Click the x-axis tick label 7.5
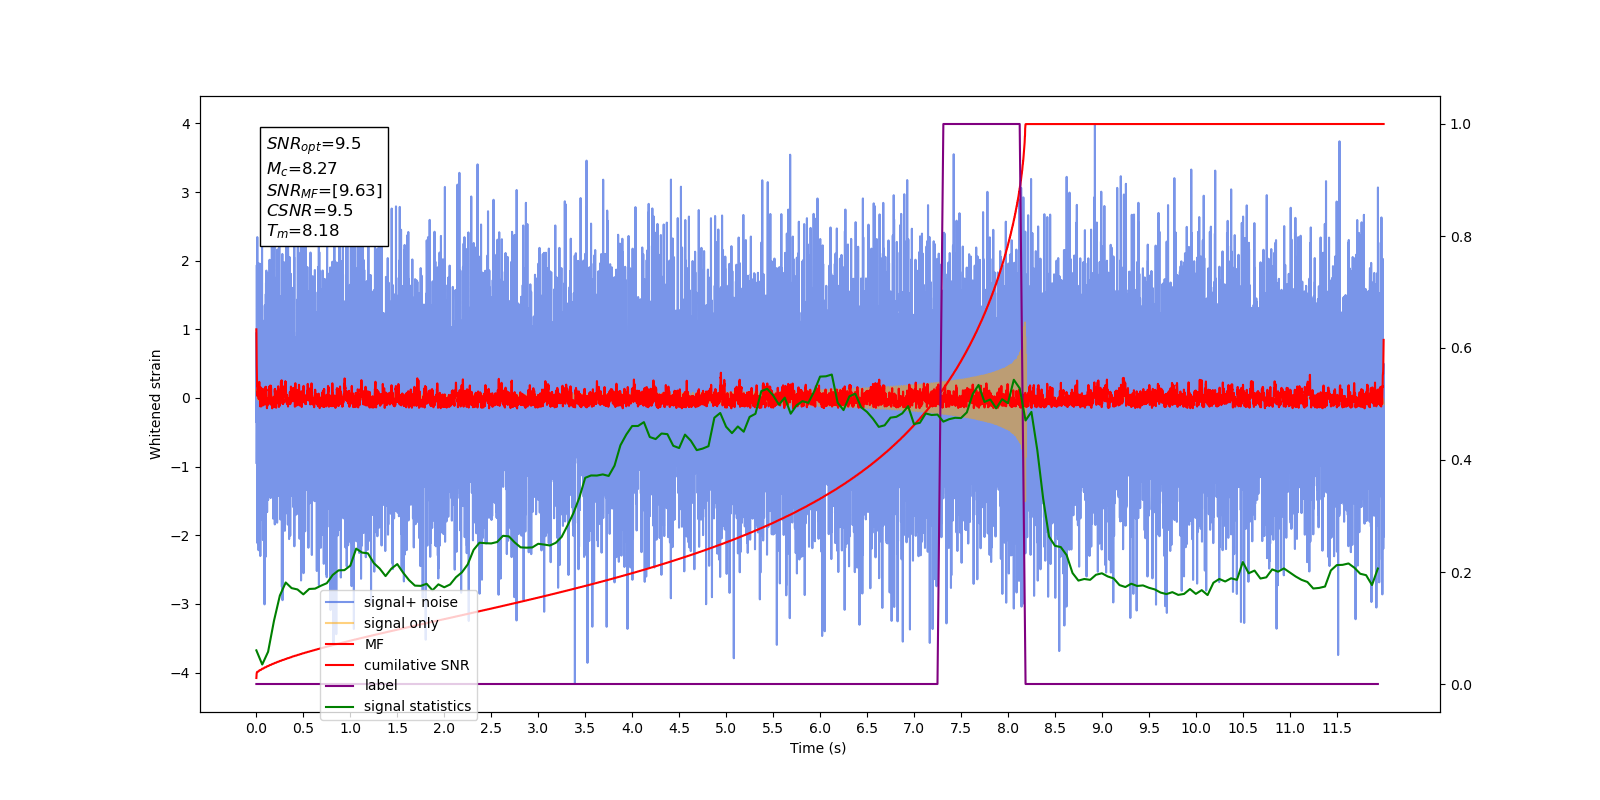The image size is (1600, 800). (x=961, y=728)
